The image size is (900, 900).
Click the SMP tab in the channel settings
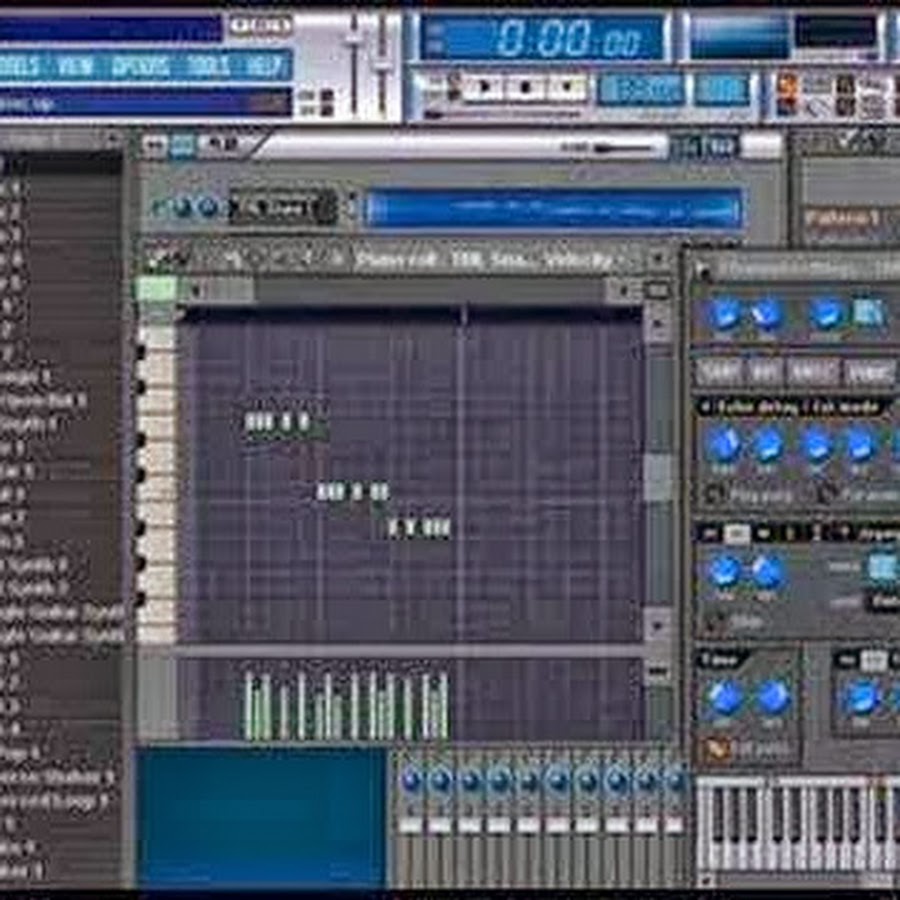[x=720, y=372]
